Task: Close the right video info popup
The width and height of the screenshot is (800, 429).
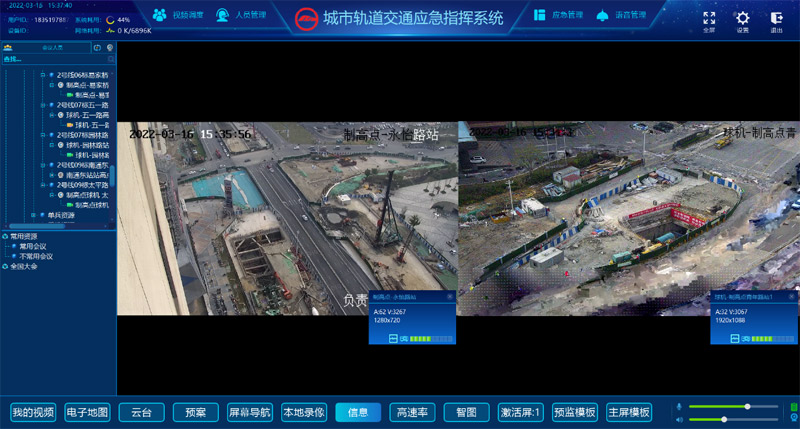Action: pyautogui.click(x=791, y=297)
